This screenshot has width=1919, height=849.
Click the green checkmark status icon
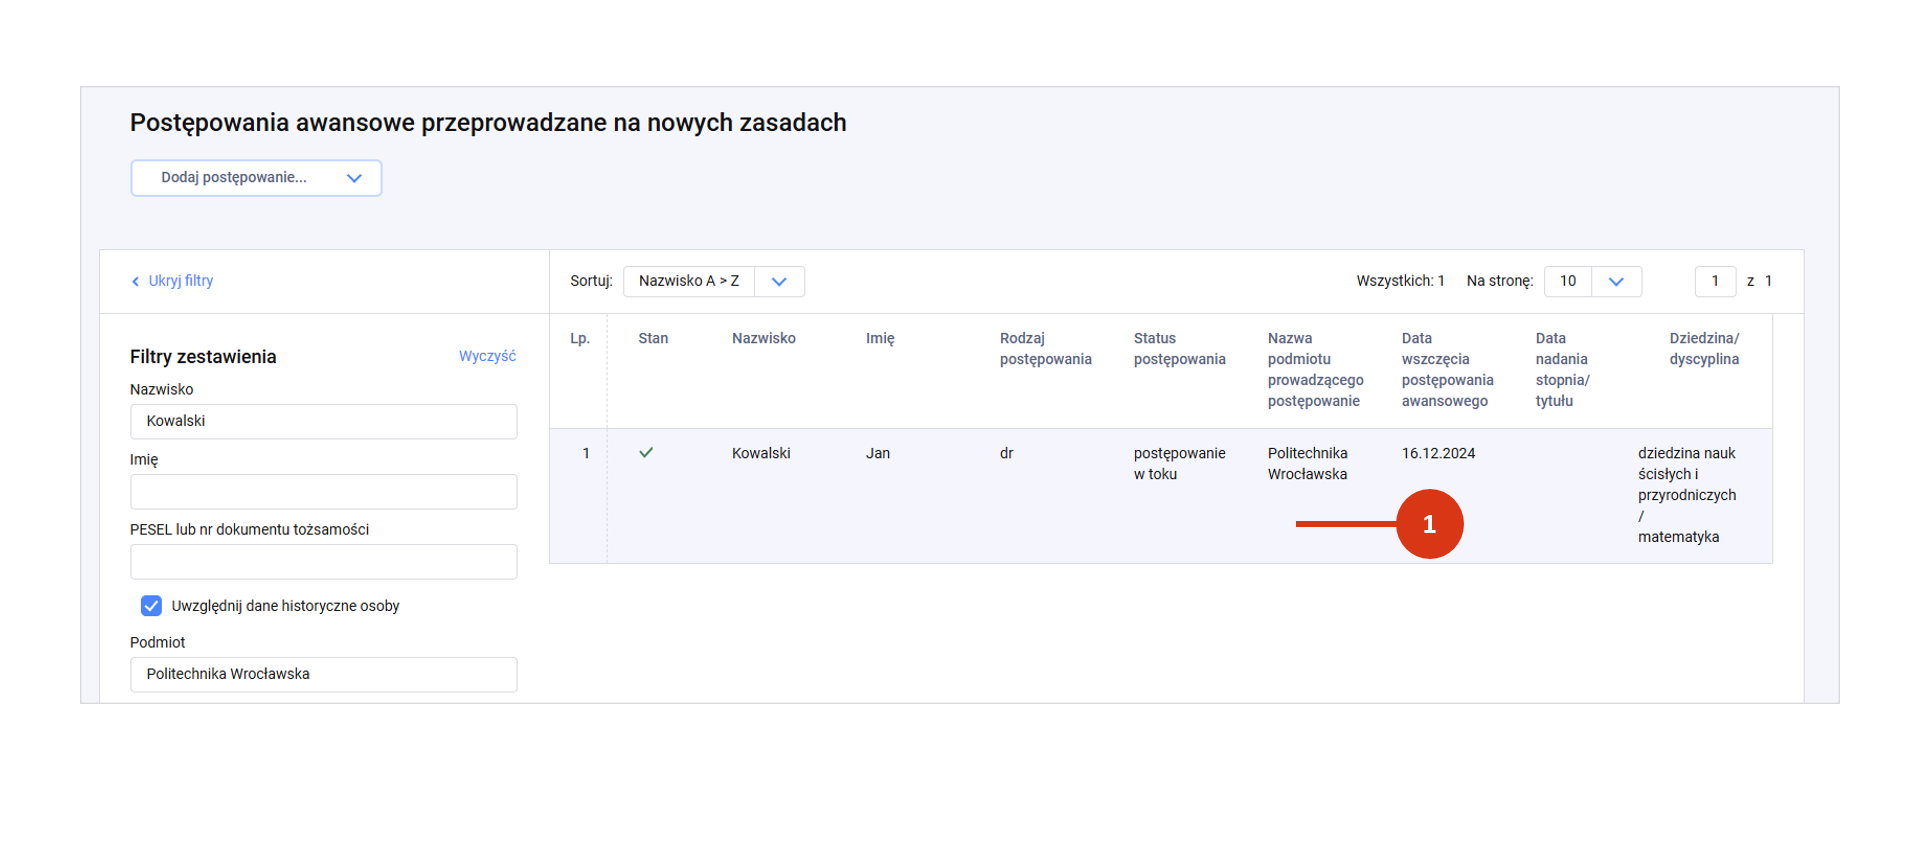tap(646, 453)
